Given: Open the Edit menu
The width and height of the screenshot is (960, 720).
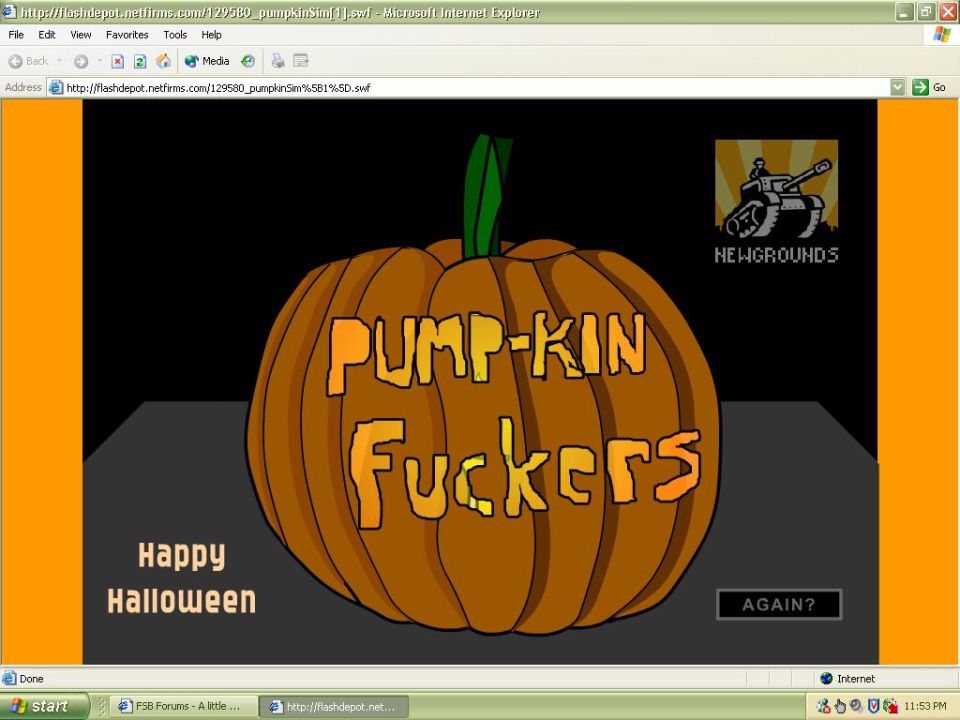Looking at the screenshot, I should (47, 35).
